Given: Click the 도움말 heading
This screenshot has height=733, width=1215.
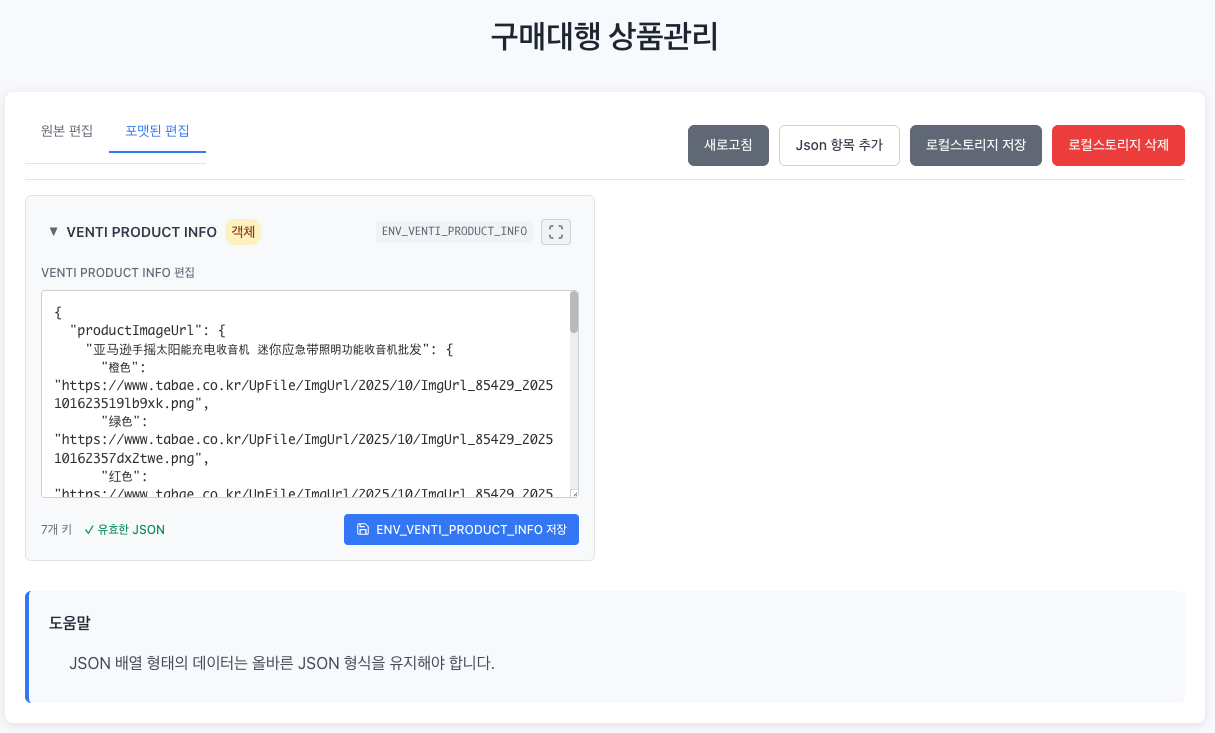Looking at the screenshot, I should click(70, 623).
